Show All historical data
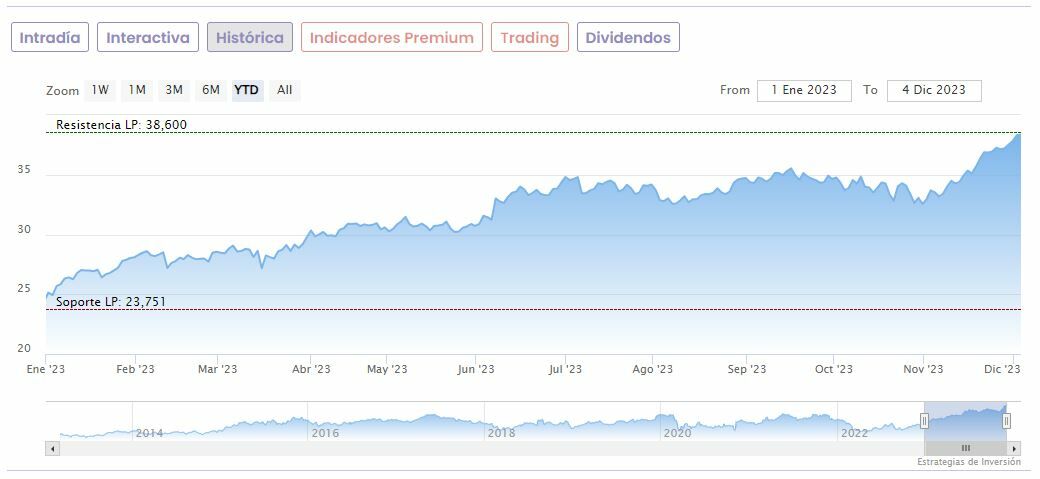Image resolution: width=1040 pixels, height=479 pixels. tap(285, 90)
